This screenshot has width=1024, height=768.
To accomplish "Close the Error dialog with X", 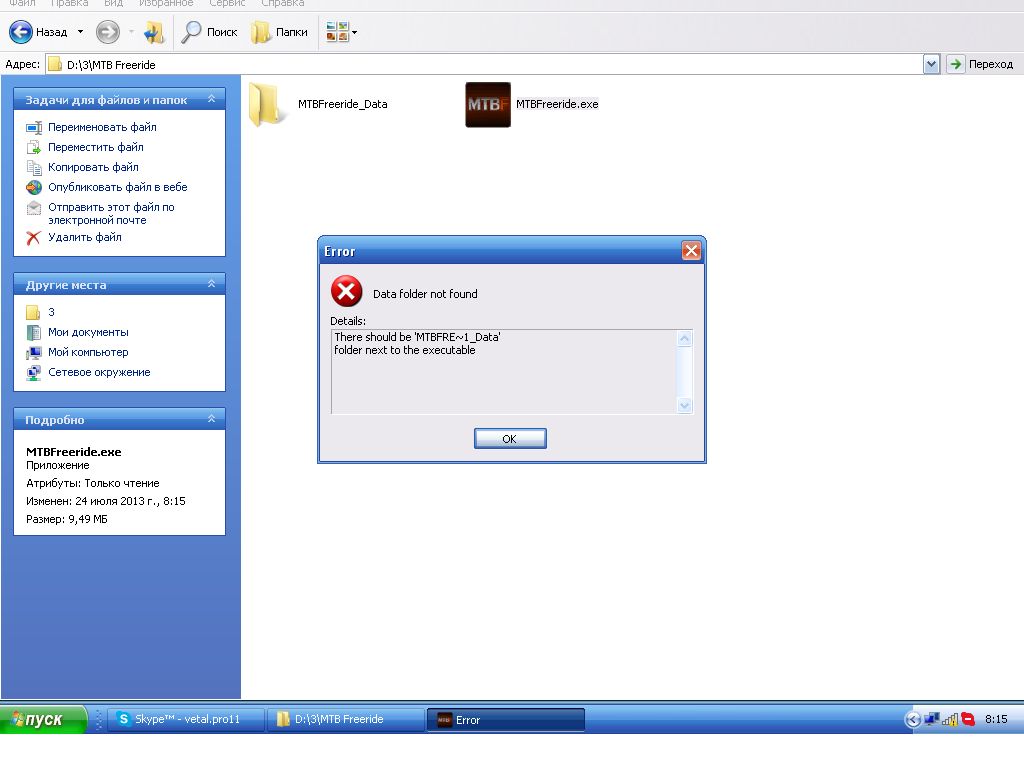I will click(691, 251).
